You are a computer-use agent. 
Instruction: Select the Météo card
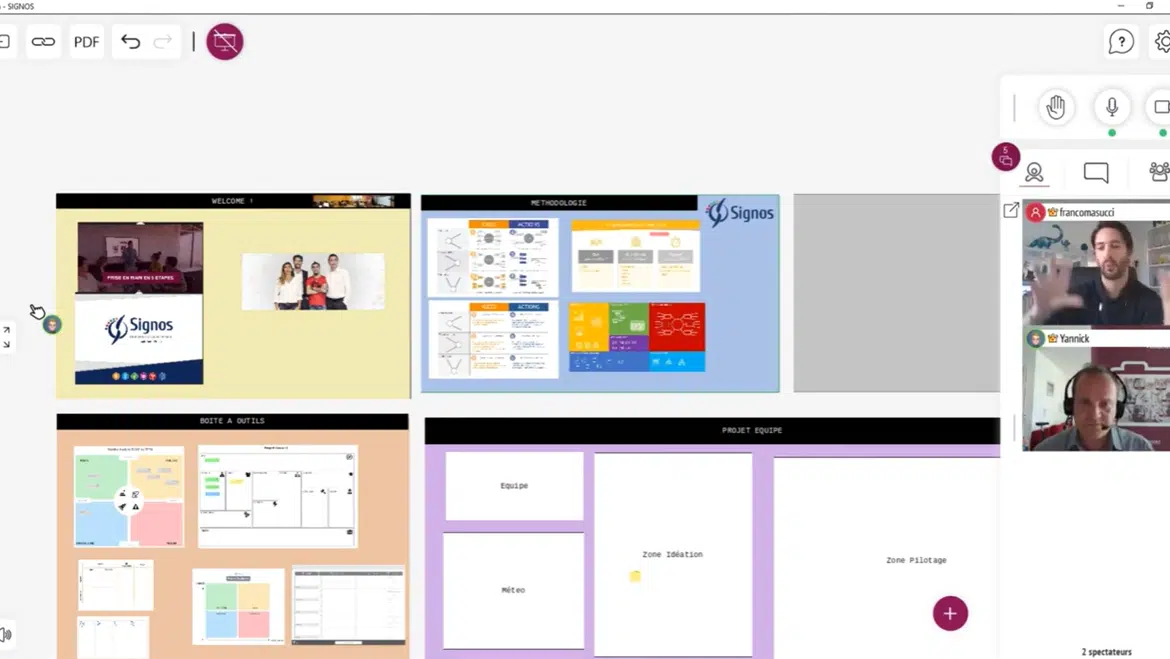[x=513, y=590]
